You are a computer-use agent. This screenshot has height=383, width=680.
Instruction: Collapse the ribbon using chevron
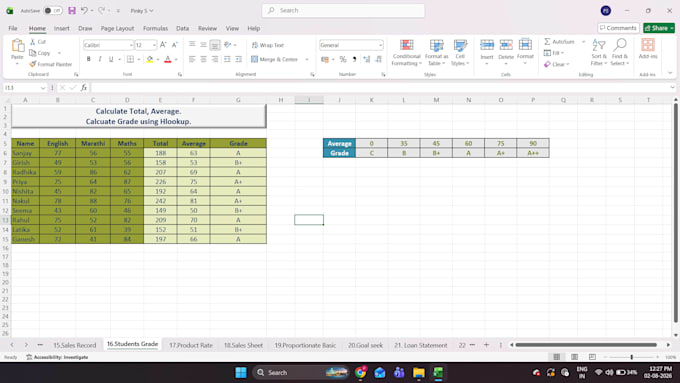[670, 73]
